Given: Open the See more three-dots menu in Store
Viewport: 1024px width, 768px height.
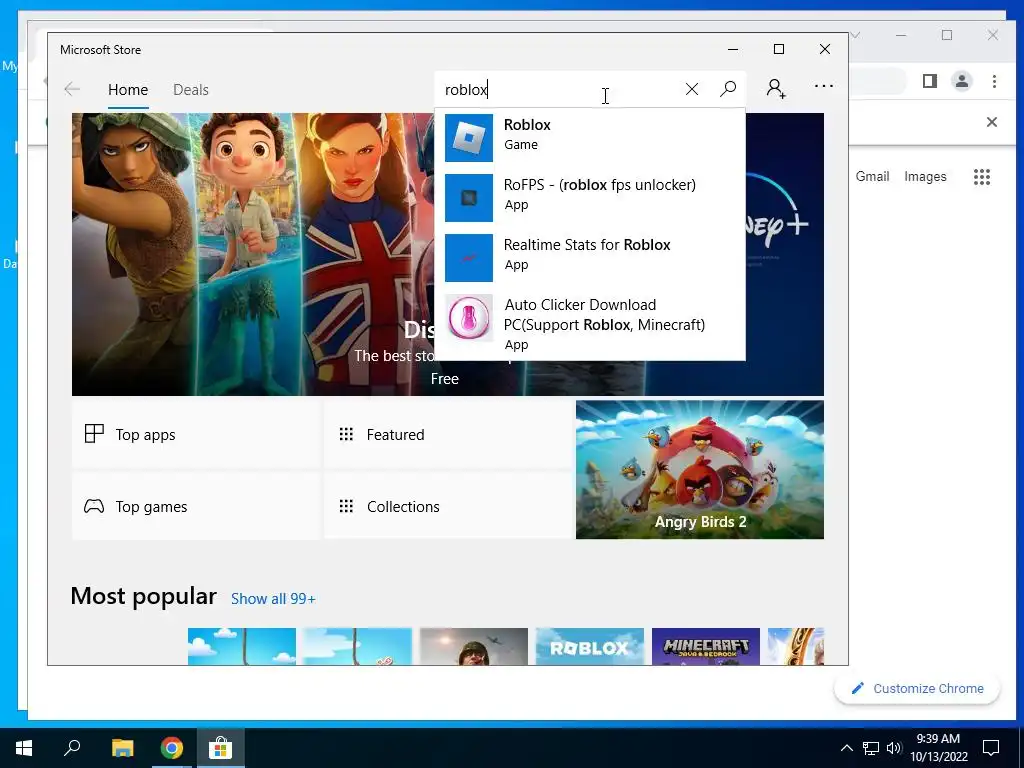Looking at the screenshot, I should (824, 86).
